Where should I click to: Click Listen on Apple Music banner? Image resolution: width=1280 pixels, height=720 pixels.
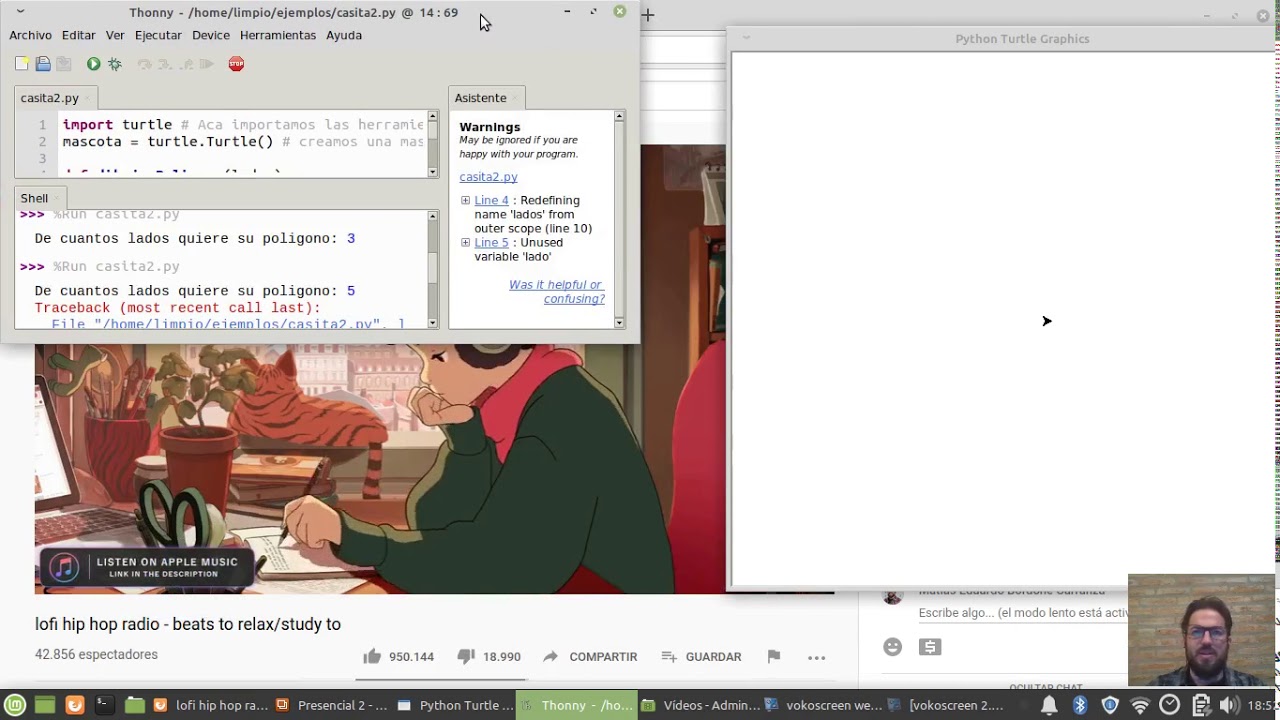coord(146,567)
